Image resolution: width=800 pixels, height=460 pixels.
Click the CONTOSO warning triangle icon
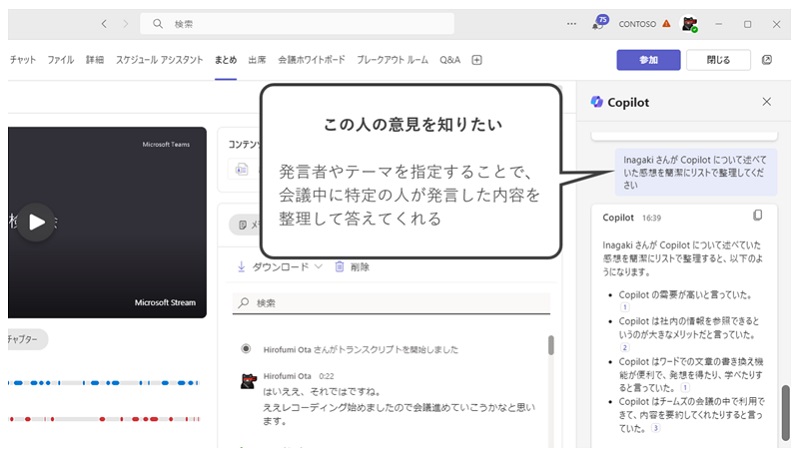[666, 23]
